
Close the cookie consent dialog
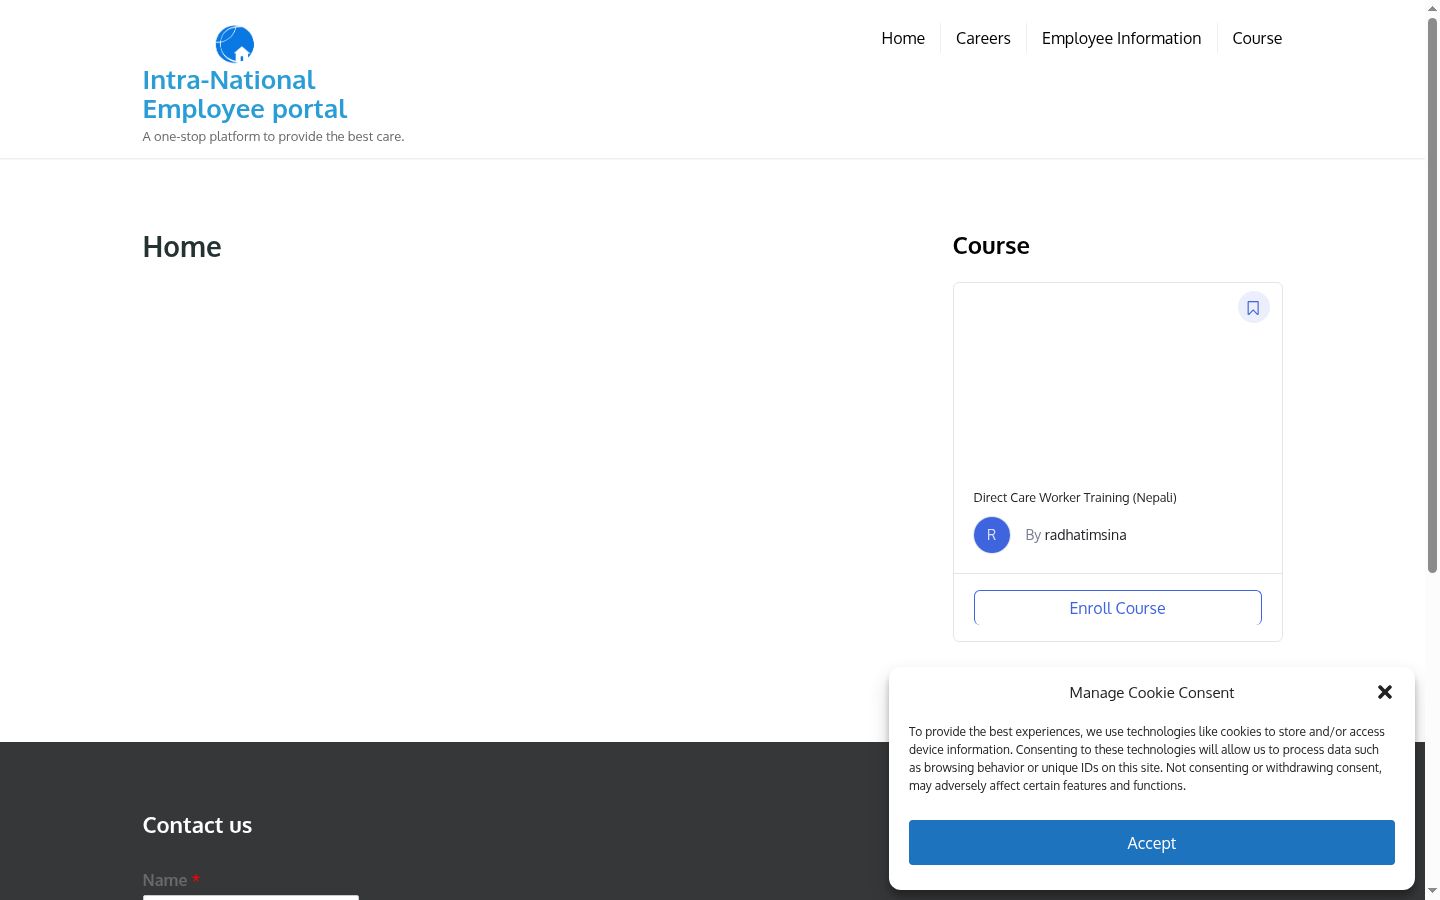point(1384,692)
